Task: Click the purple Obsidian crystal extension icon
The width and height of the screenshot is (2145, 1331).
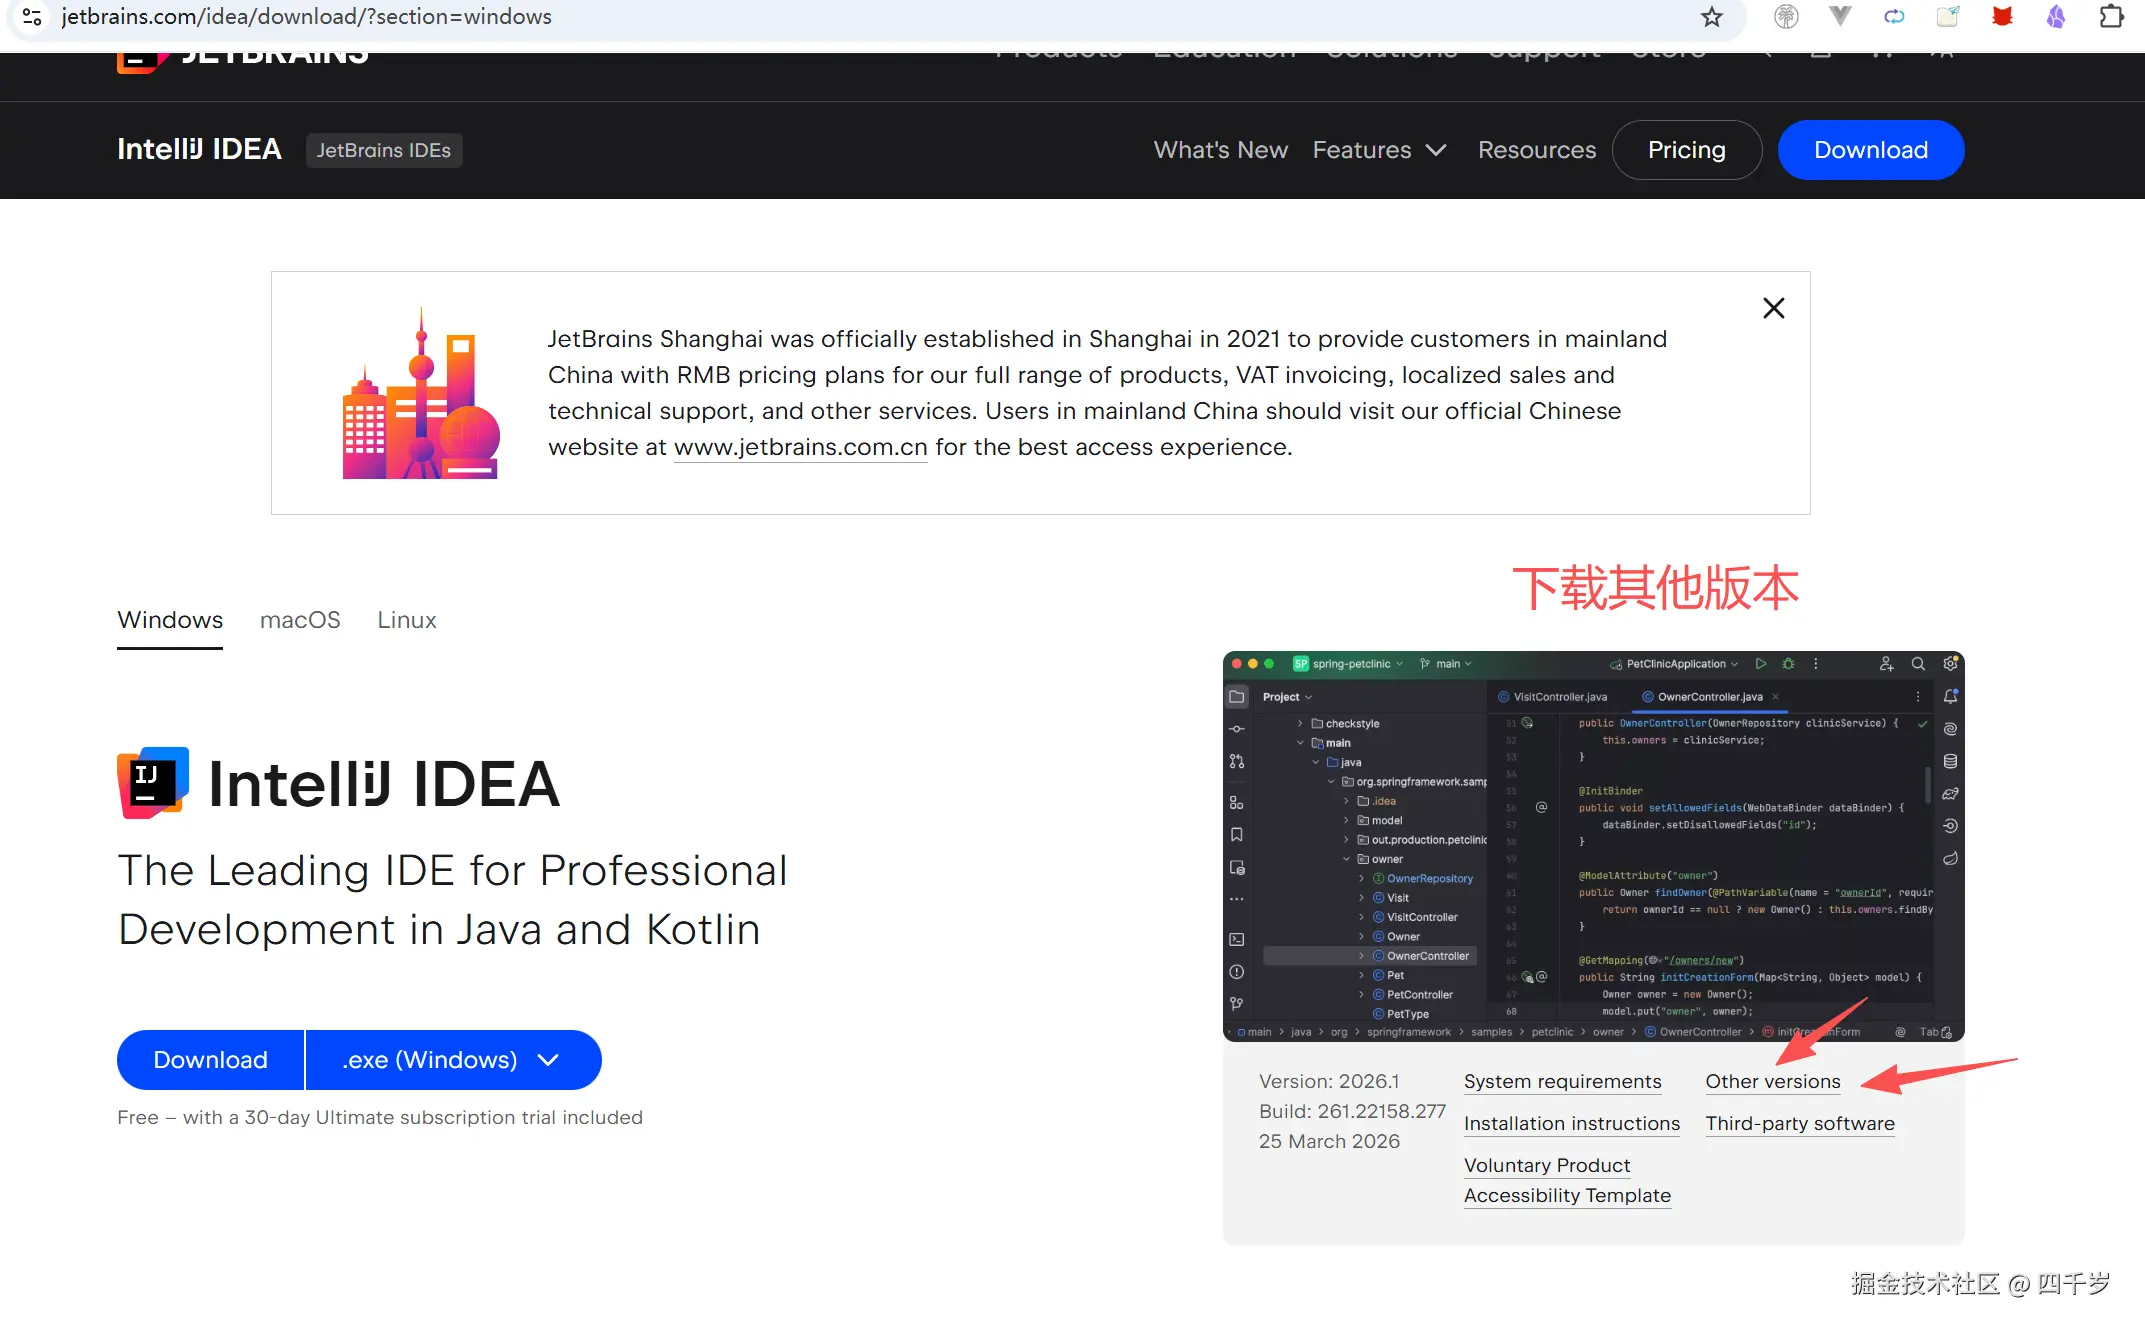Action: pos(2056,17)
